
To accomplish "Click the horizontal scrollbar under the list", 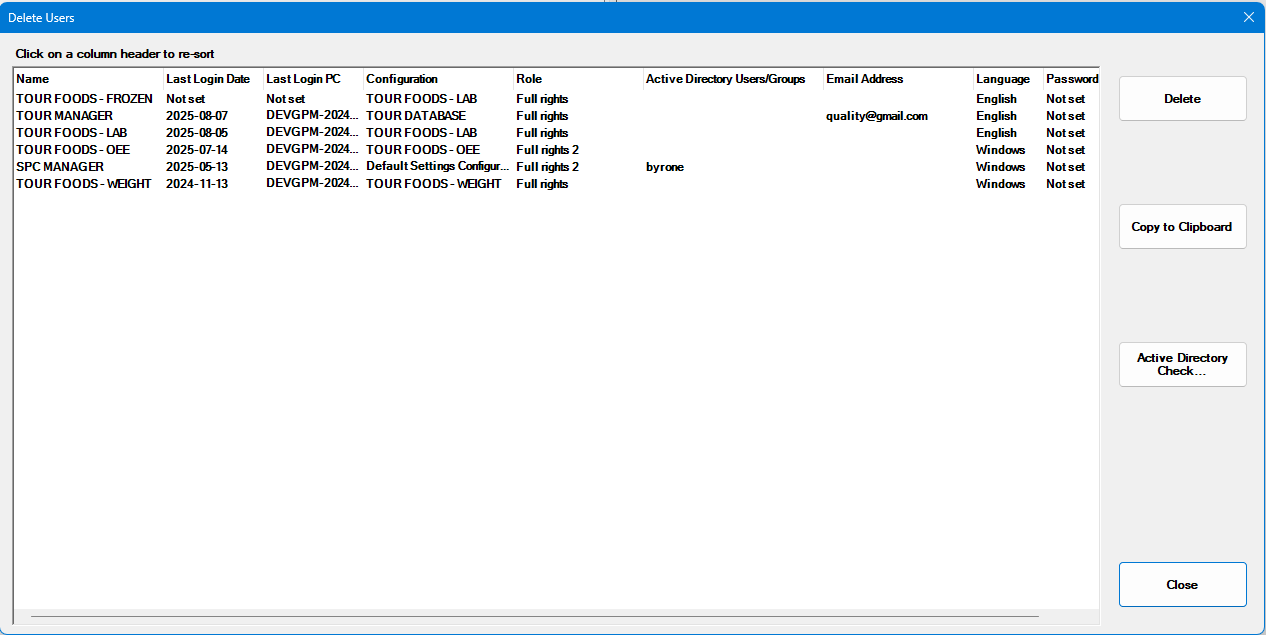I will pyautogui.click(x=534, y=617).
